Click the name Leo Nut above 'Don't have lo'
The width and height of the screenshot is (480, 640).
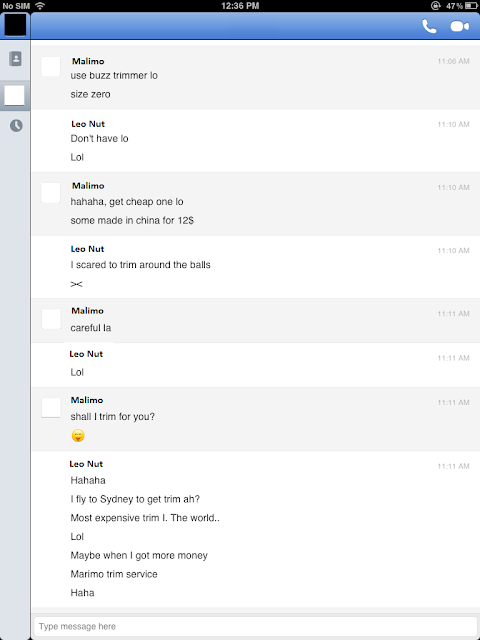point(88,124)
